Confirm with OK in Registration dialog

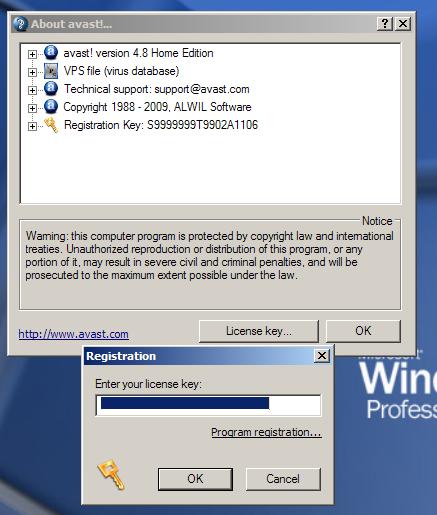click(x=195, y=479)
